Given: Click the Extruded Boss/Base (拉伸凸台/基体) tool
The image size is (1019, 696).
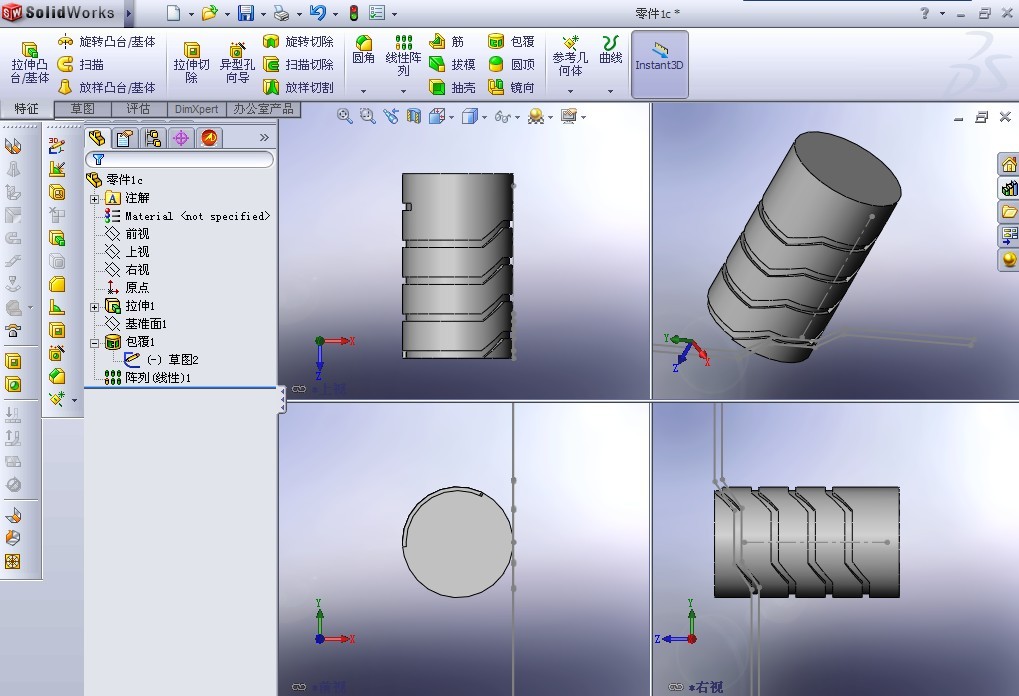Looking at the screenshot, I should [x=29, y=63].
